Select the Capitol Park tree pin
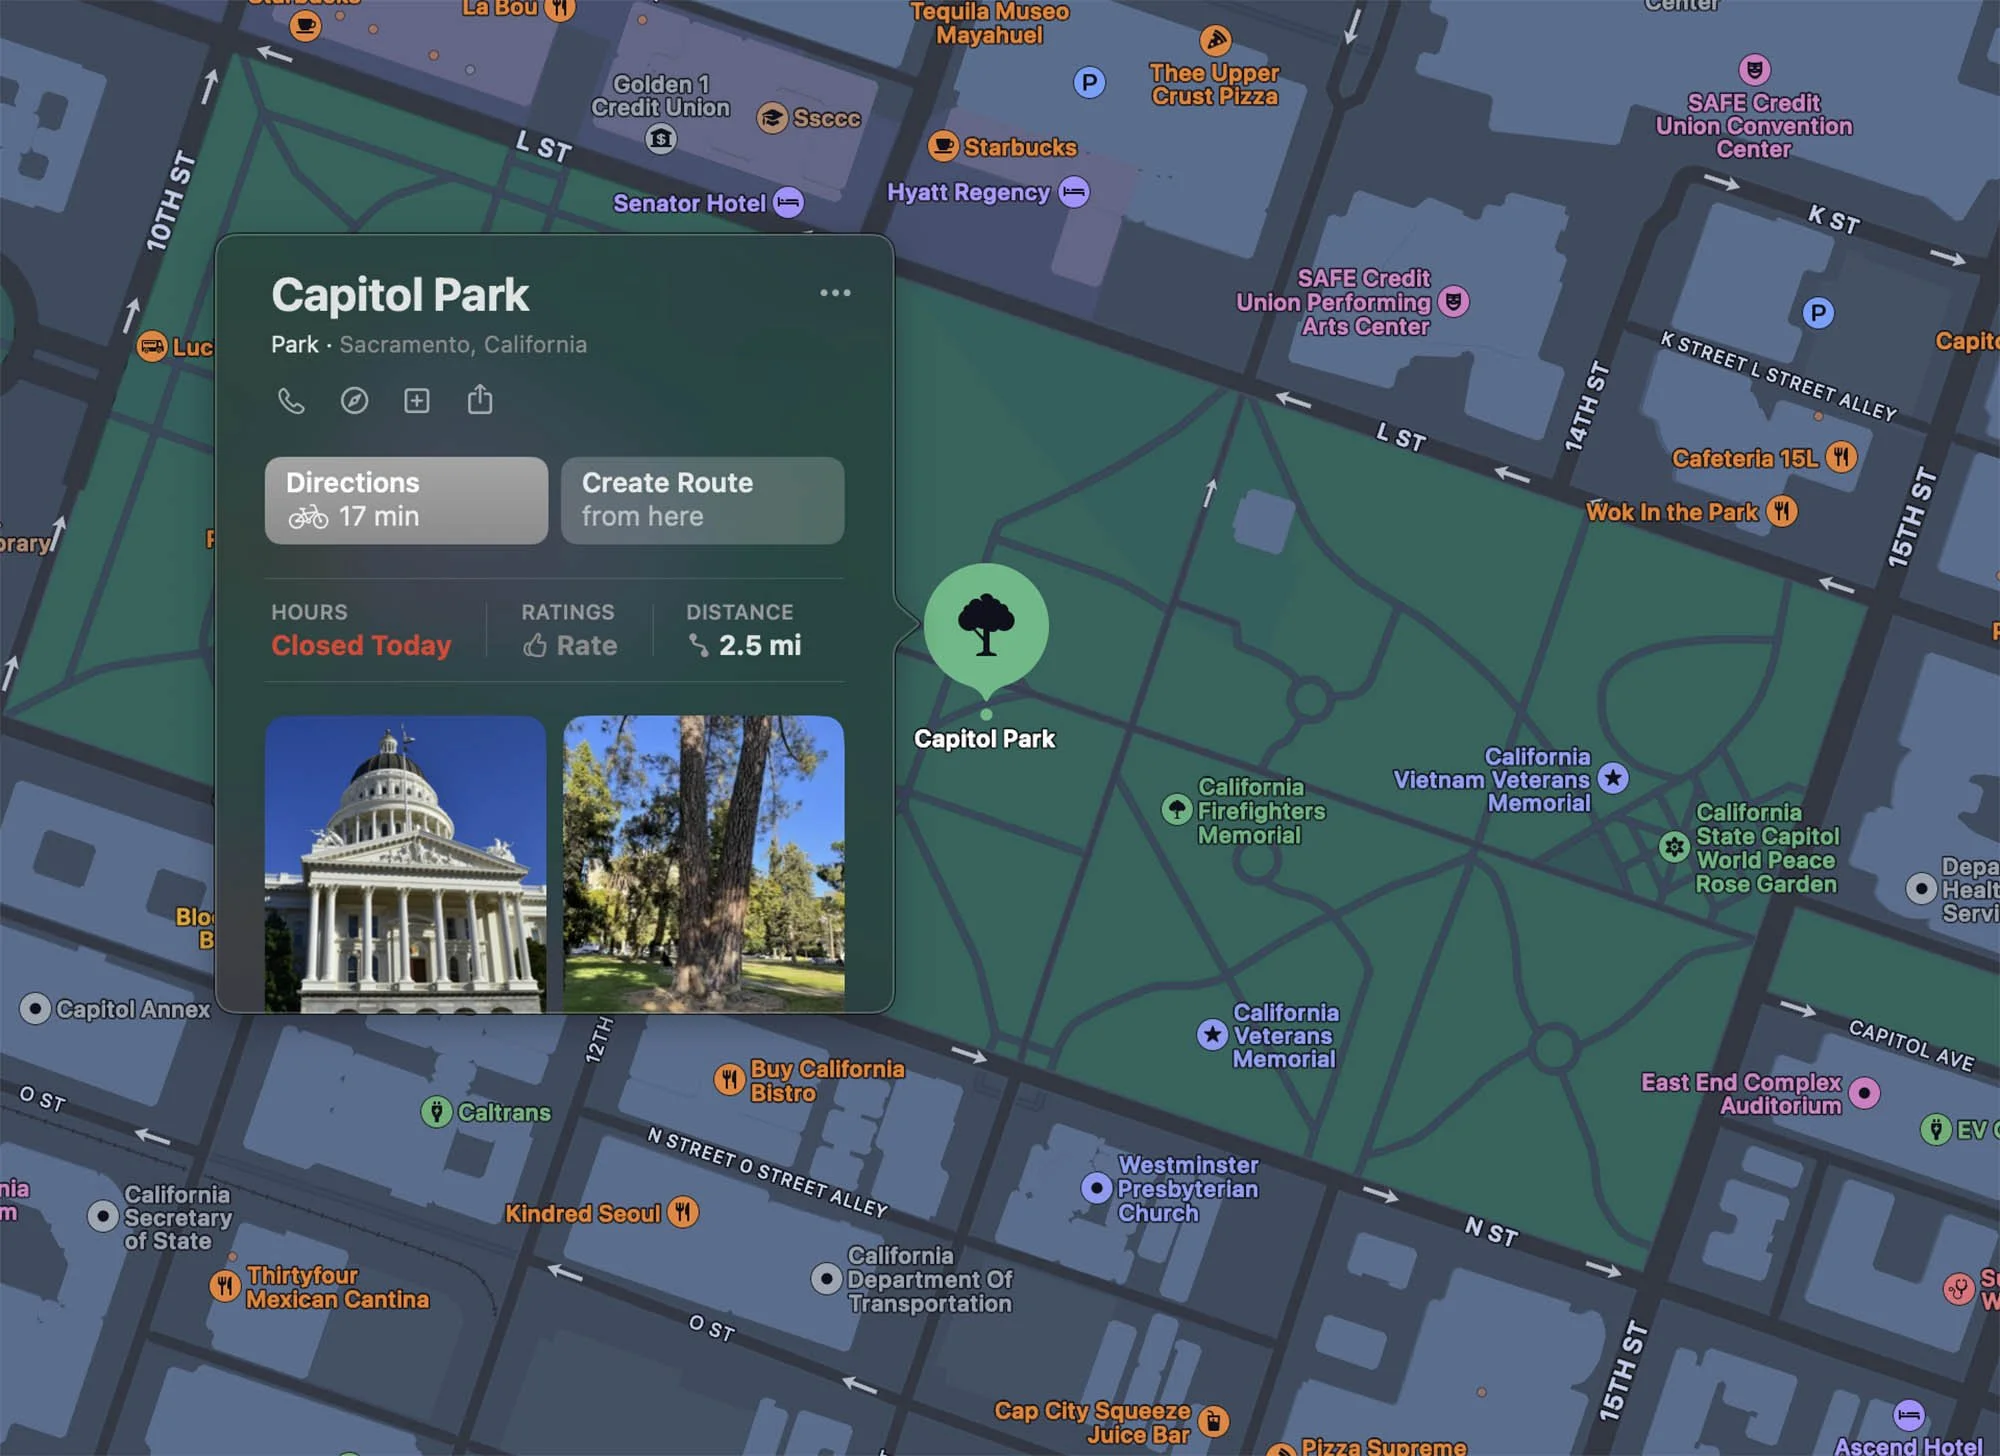Image resolution: width=2000 pixels, height=1456 pixels. coord(986,627)
